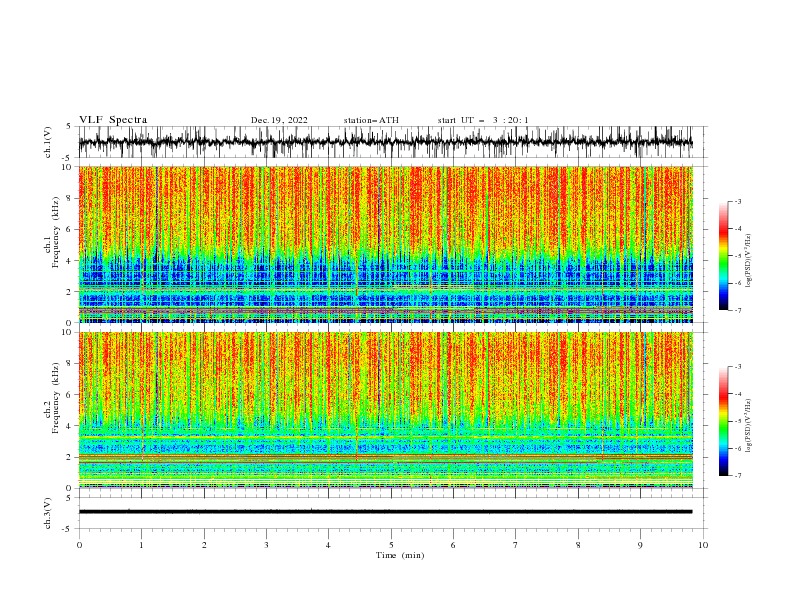Click the ch.1 PSD color scale bar

(723, 256)
